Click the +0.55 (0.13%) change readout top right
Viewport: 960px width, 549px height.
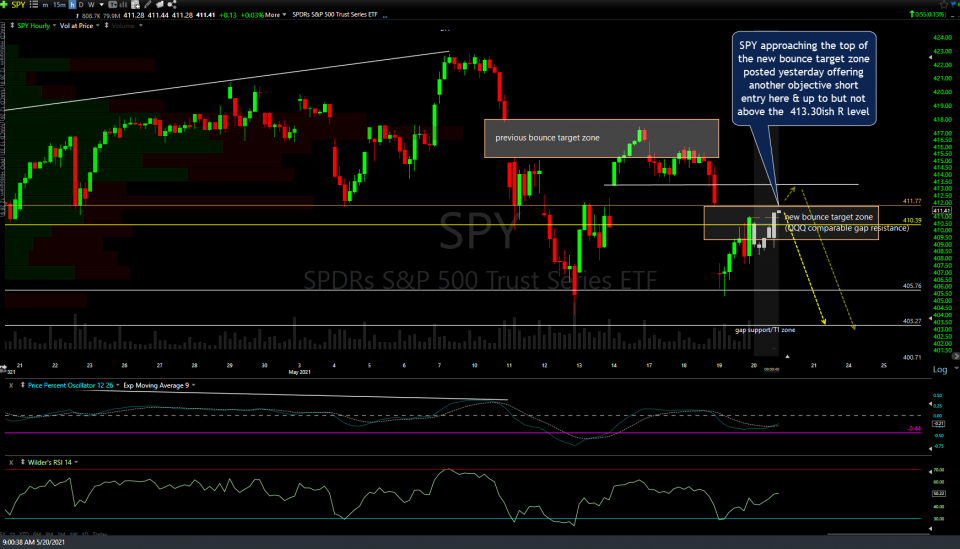tap(928, 15)
